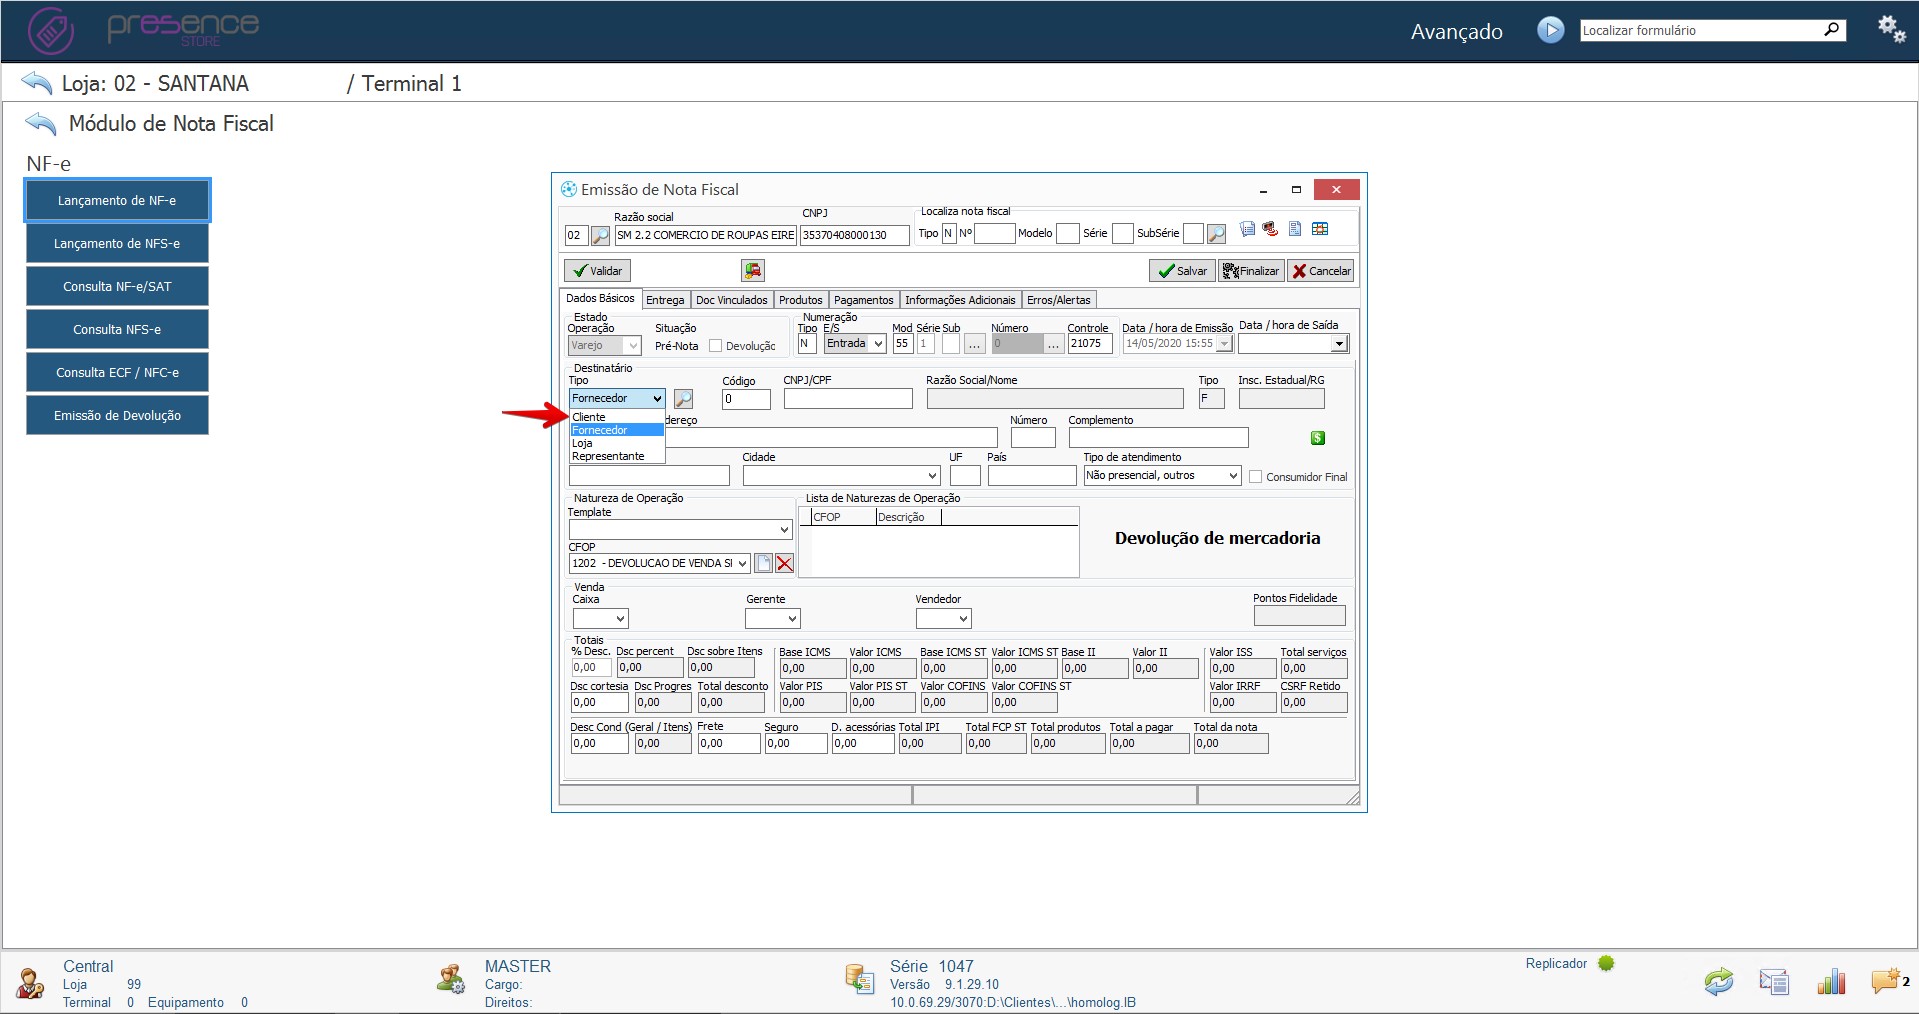Select Loja in the Tipo list

[617, 443]
